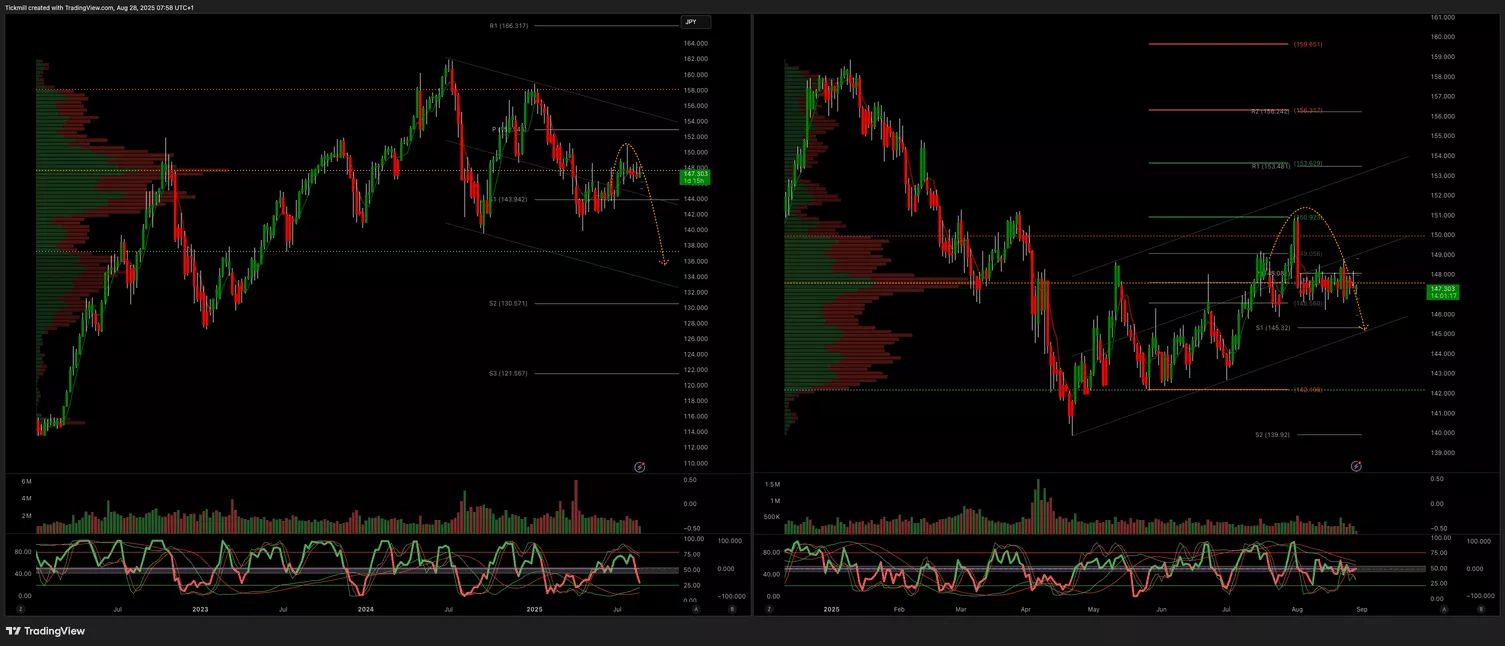
Task: Select the S2 (139.92) pivot label
Action: coord(1272,435)
